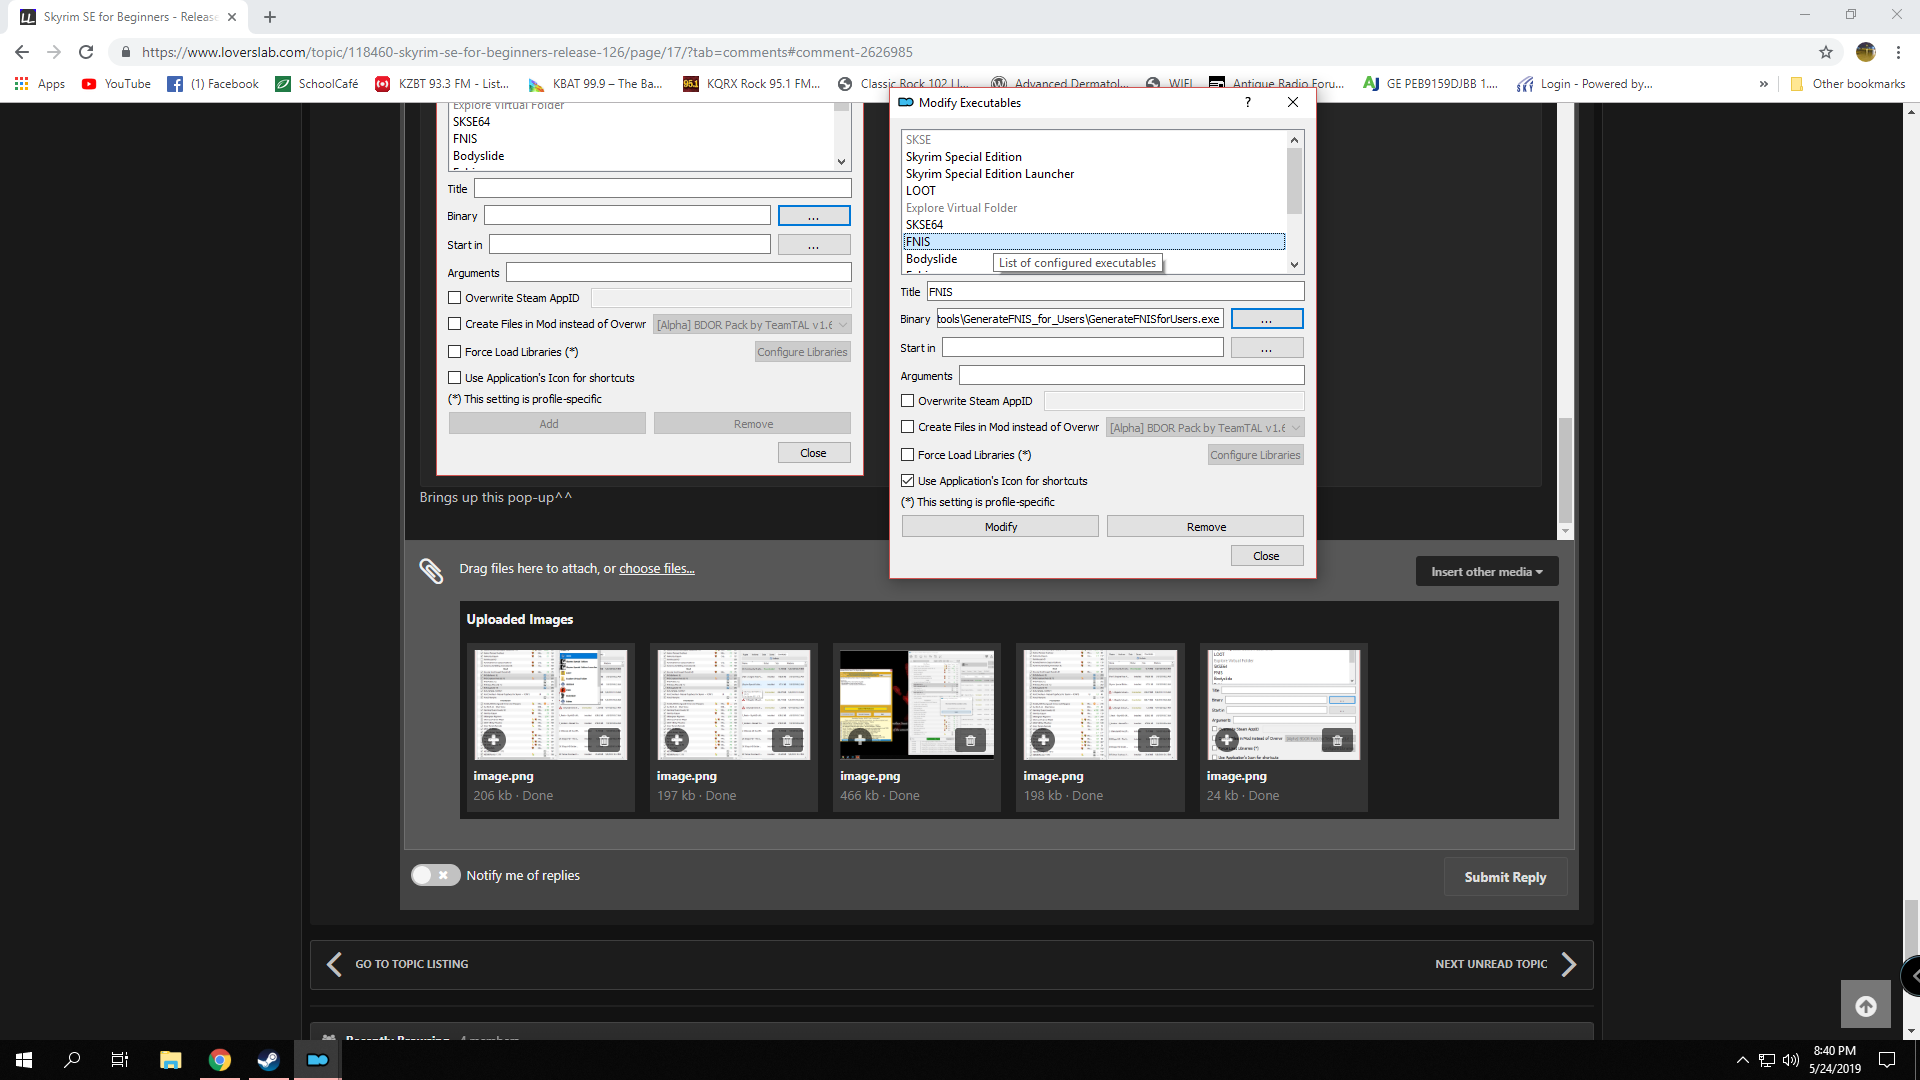
Task: Click the Arguments field in Modify Executables dialog
Action: 1131,376
